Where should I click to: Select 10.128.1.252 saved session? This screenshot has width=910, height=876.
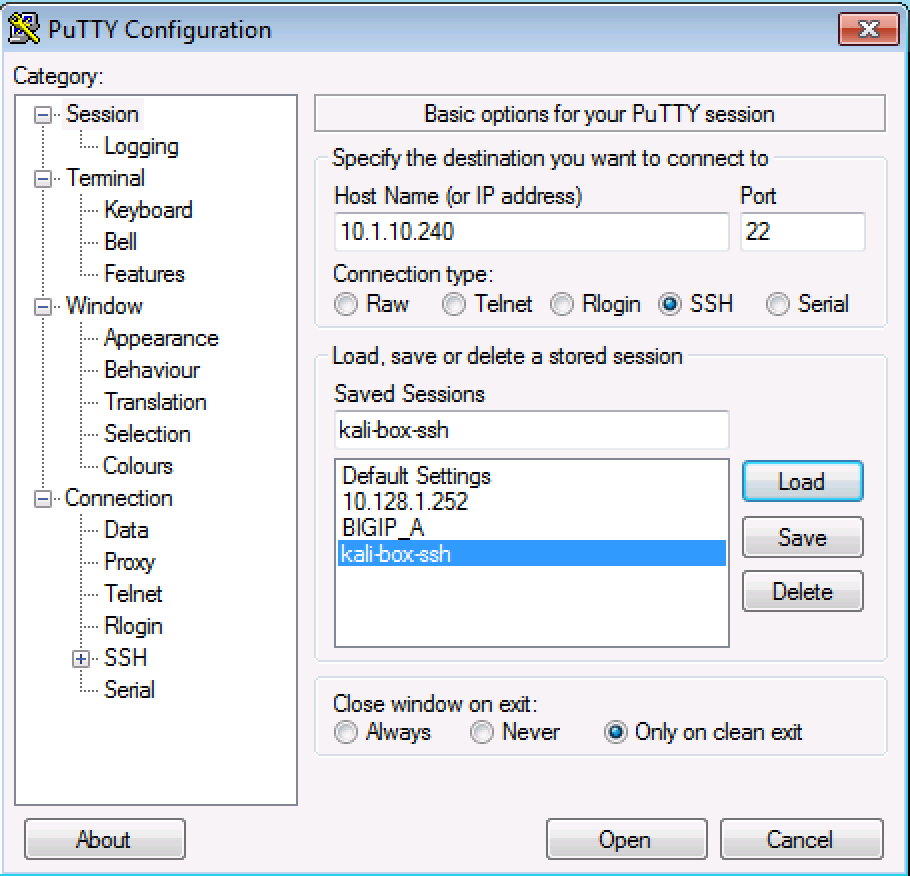tap(532, 502)
